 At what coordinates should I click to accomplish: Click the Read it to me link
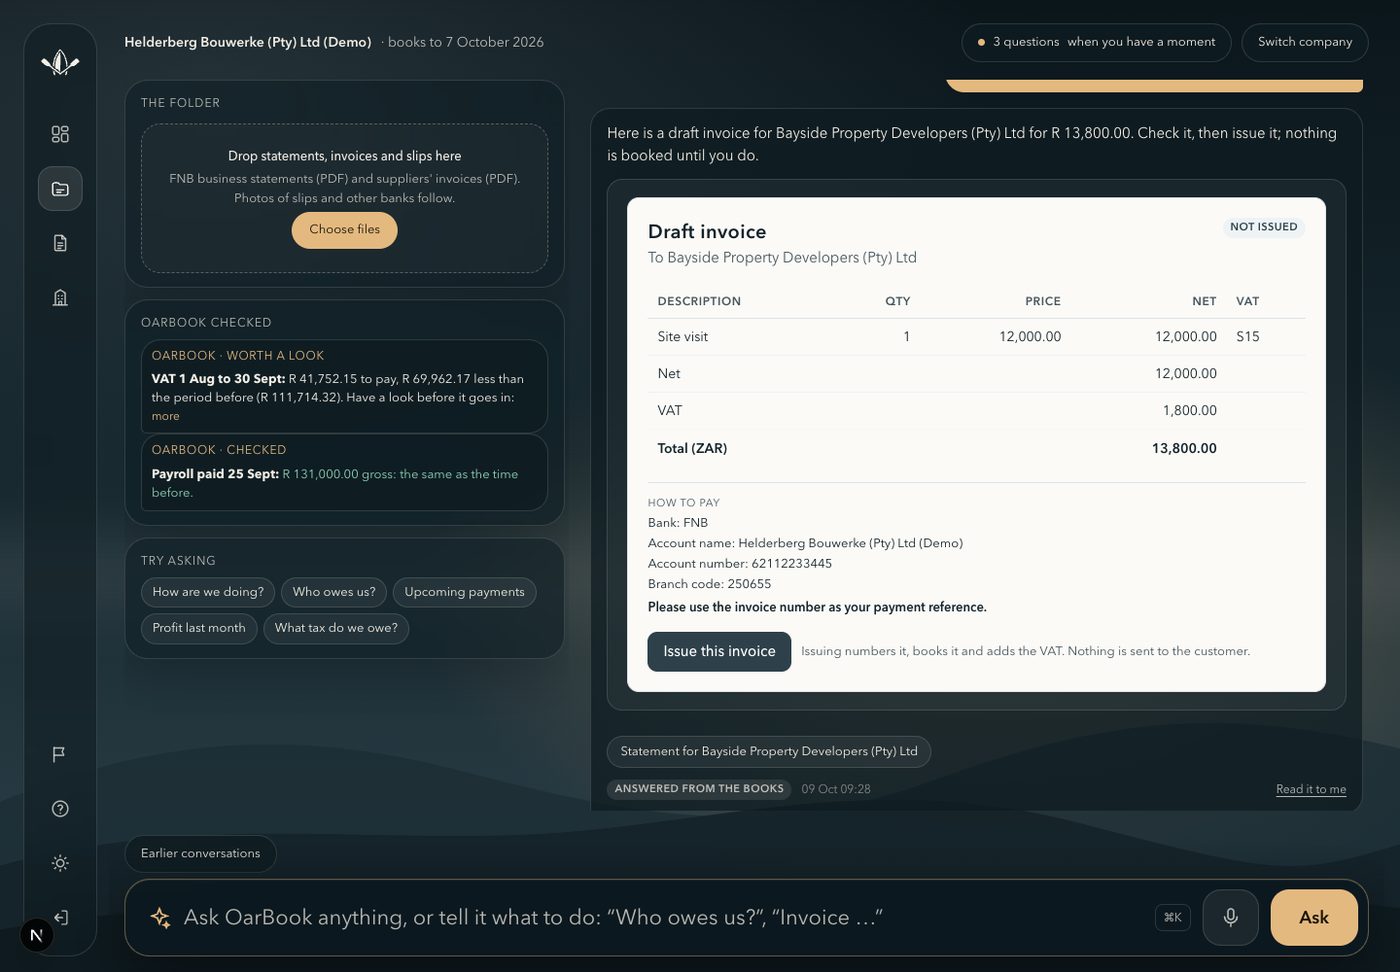(x=1311, y=789)
